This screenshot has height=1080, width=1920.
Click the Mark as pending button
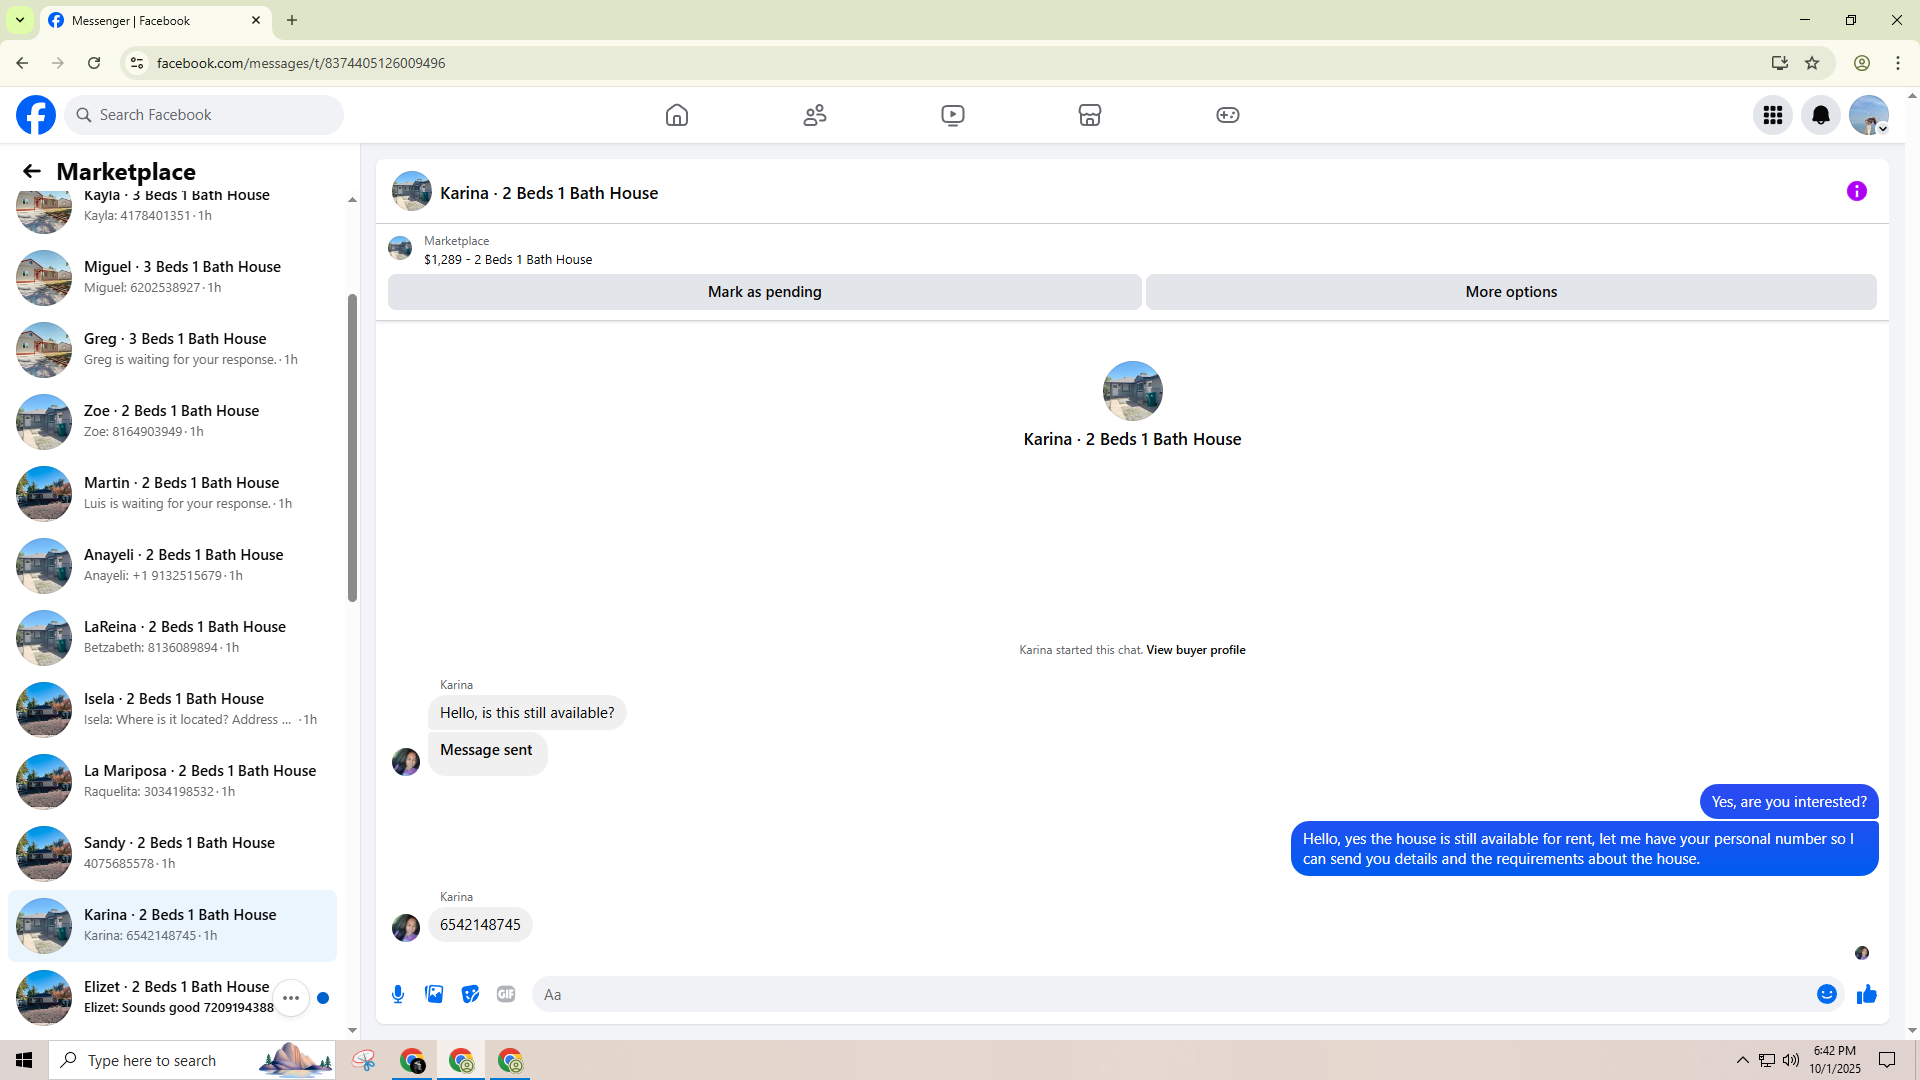tap(765, 292)
